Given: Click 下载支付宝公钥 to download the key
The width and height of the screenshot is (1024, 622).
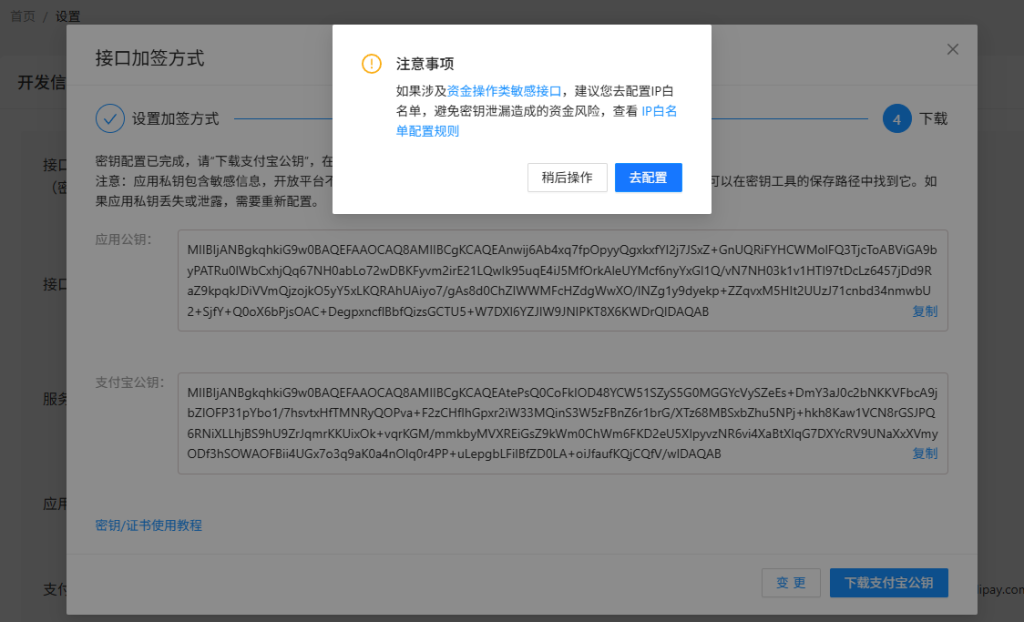Looking at the screenshot, I should pos(888,583).
